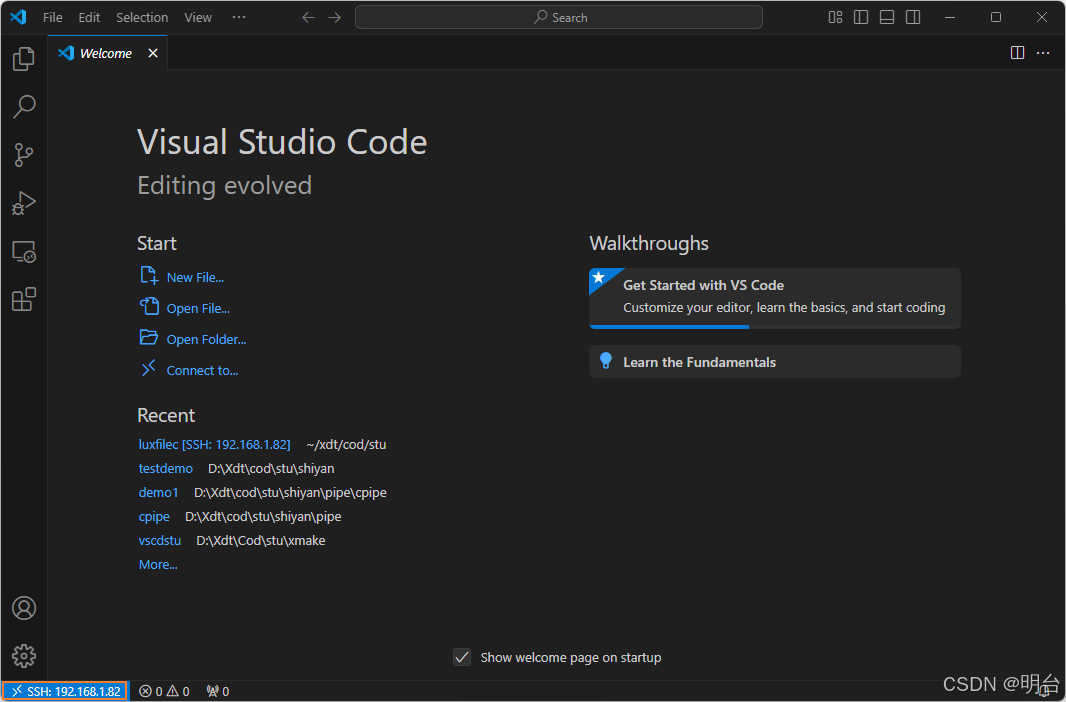The image size is (1066, 702).
Task: Expand hidden menus via title bar ellipsis
Action: 239,17
